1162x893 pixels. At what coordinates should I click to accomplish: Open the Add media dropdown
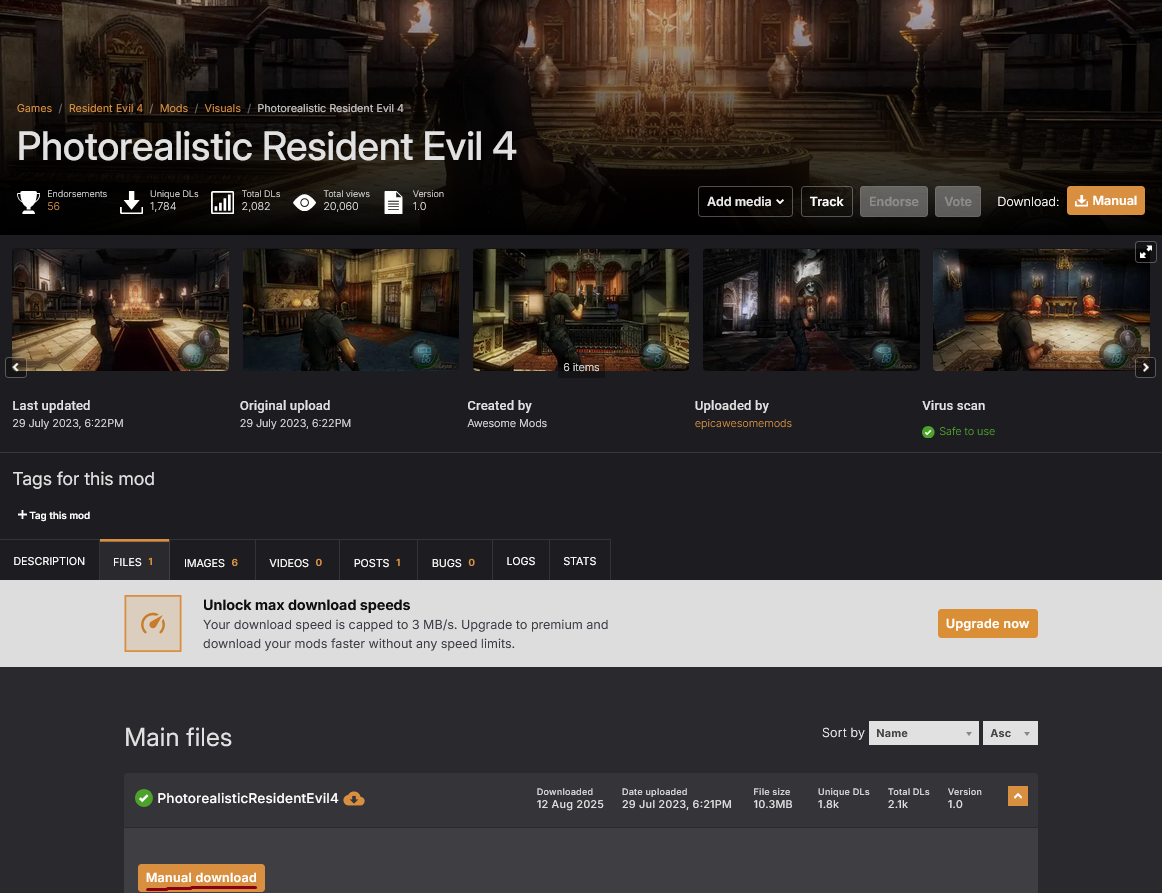click(745, 202)
